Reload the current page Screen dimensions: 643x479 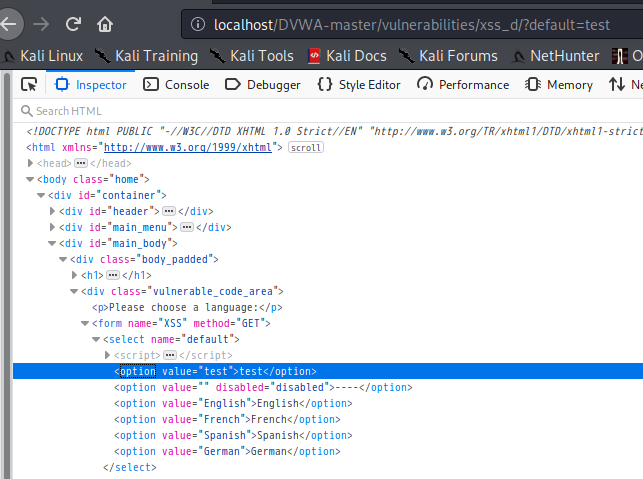coord(73,24)
